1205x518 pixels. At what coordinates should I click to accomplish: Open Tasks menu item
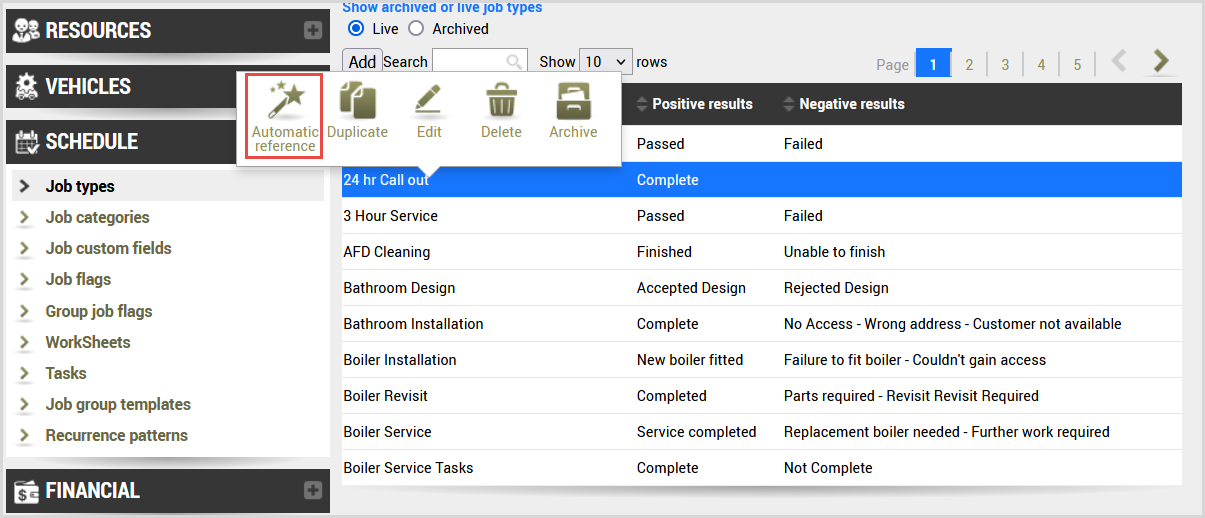[x=66, y=373]
